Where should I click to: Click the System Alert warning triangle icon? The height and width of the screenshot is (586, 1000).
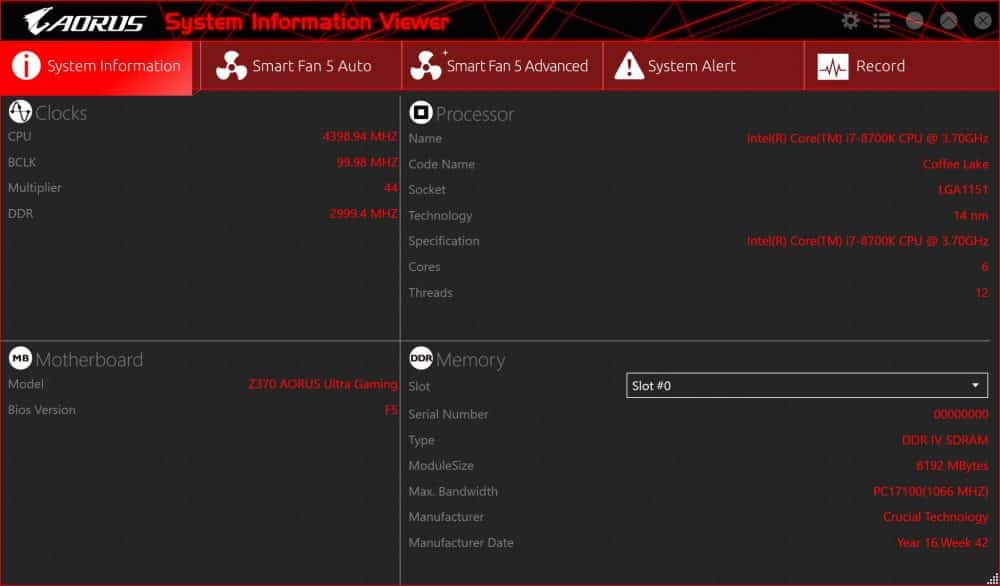(629, 66)
